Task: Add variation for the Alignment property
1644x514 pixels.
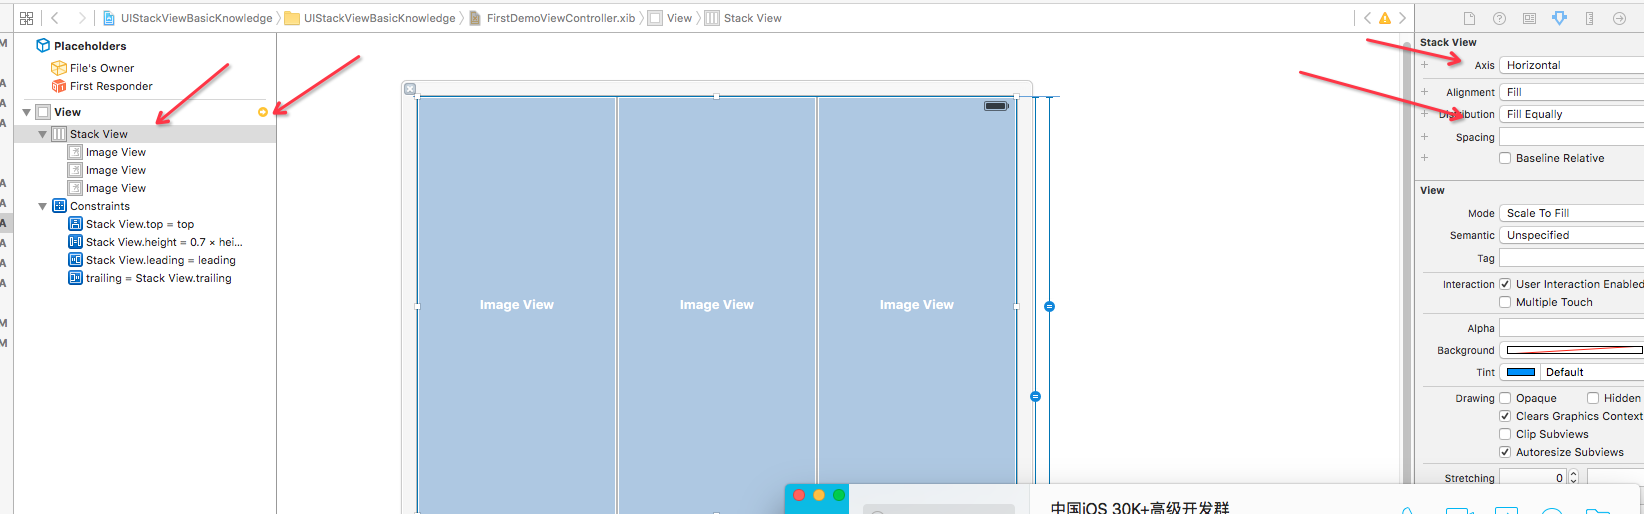Action: pyautogui.click(x=1424, y=92)
